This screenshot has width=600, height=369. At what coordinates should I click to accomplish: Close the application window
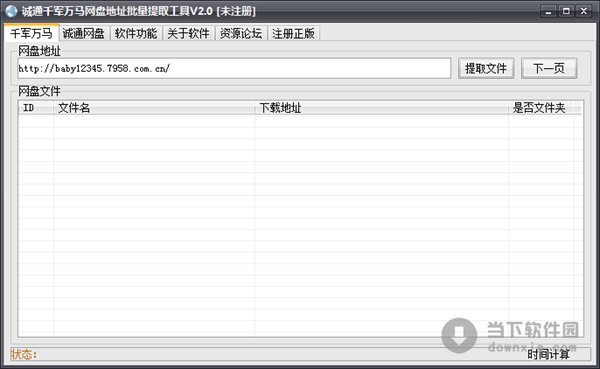[x=584, y=11]
